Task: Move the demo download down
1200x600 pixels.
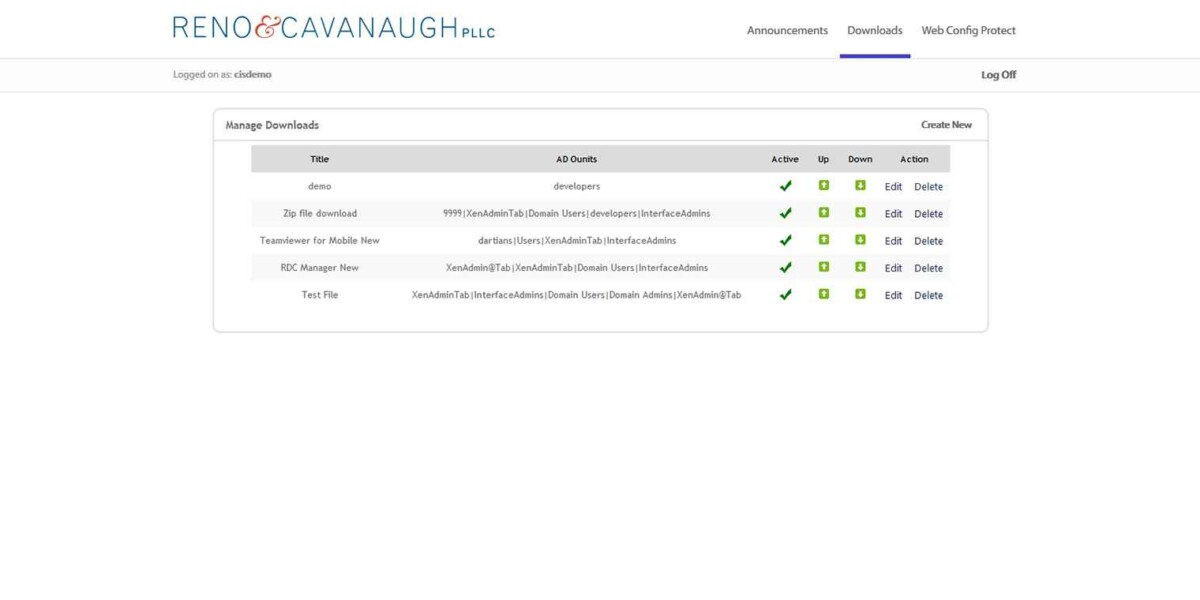Action: click(860, 186)
